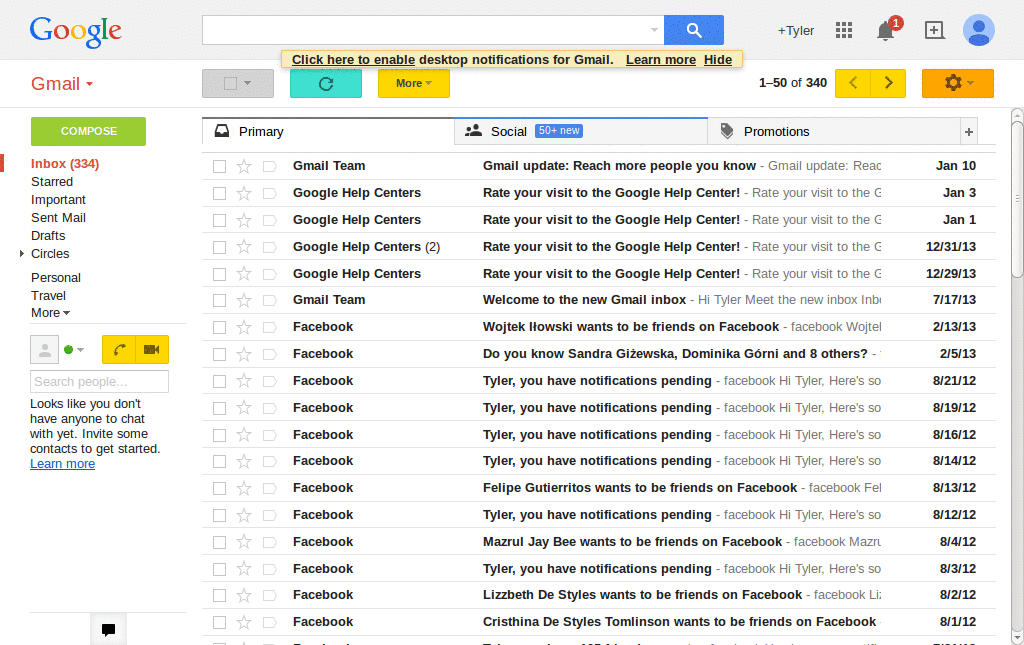The image size is (1024, 645).
Task: Select the Gmail Team Jan 10 email checkbox
Action: point(219,166)
